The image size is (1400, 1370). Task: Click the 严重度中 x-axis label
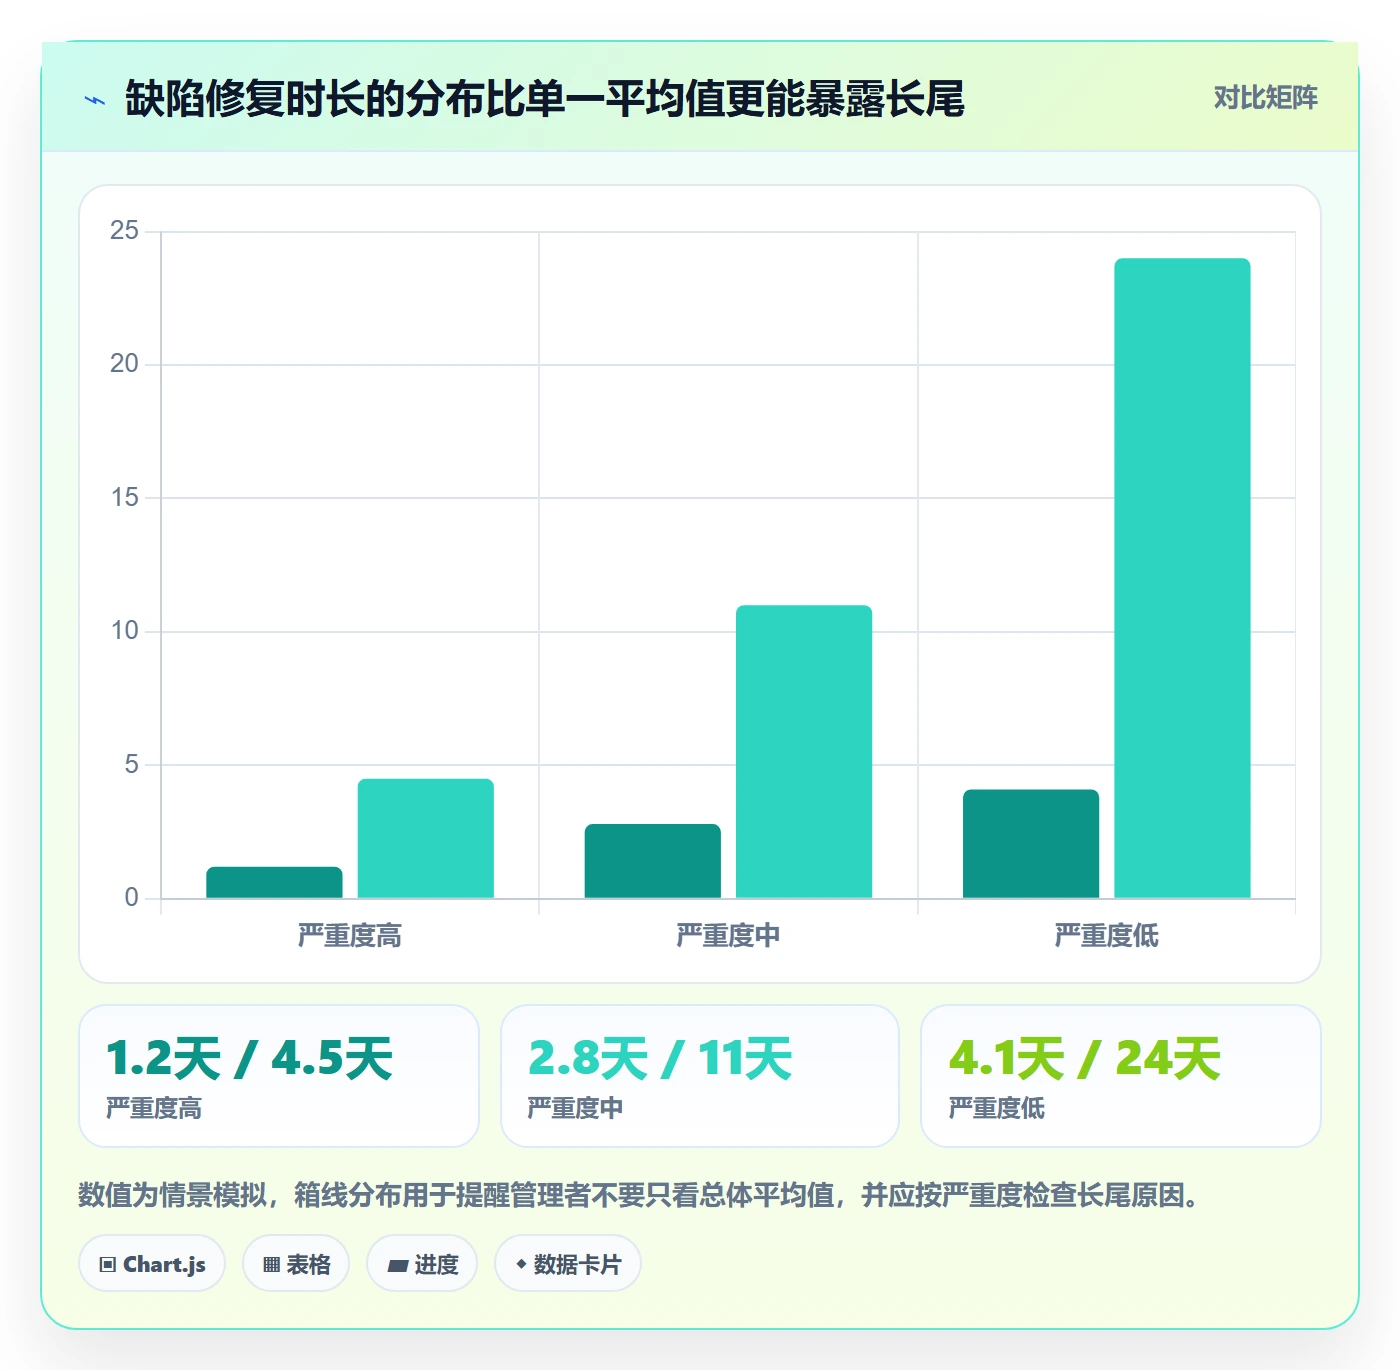728,936
